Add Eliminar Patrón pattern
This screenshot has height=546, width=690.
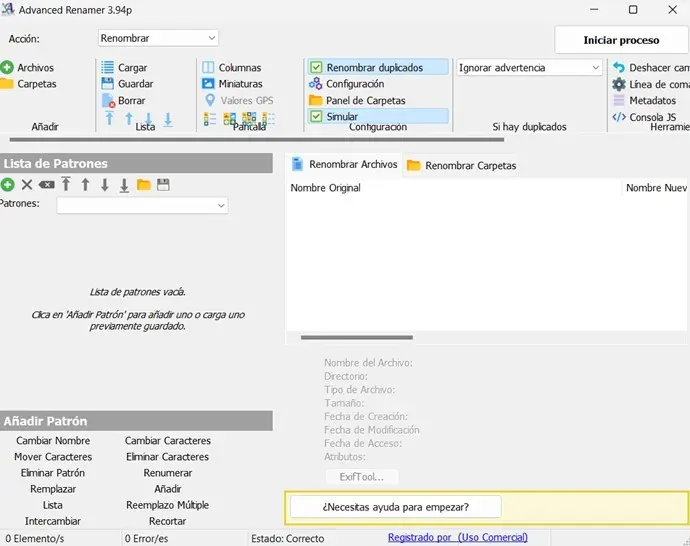(x=53, y=473)
